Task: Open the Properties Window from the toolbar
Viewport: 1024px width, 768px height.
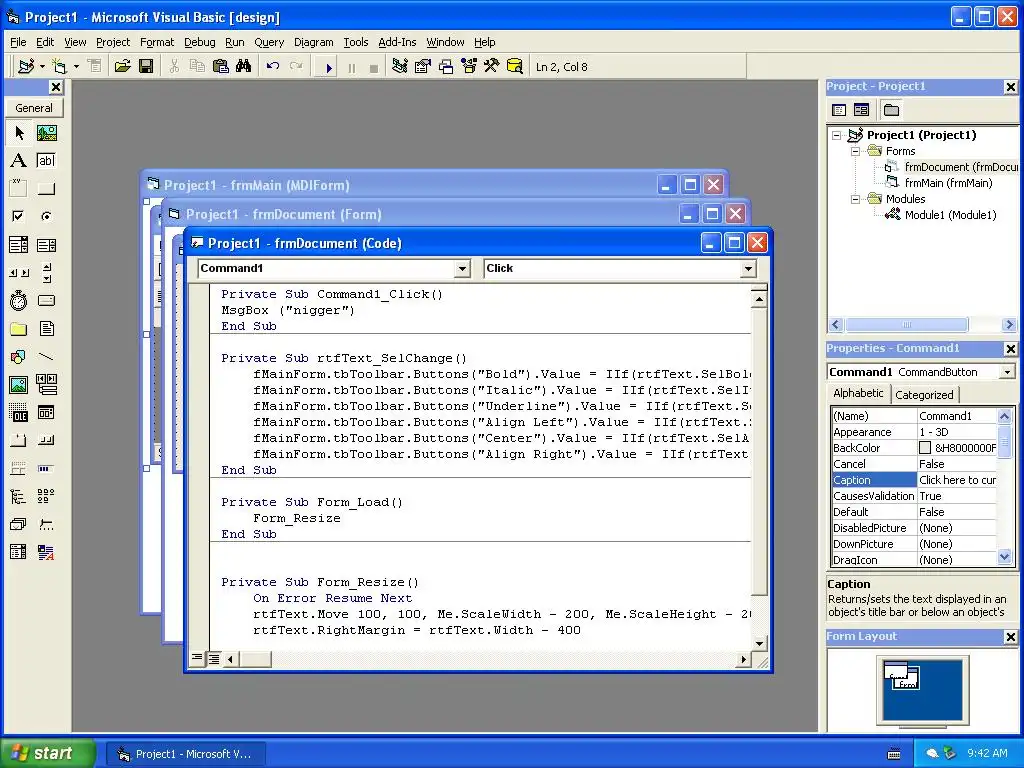Action: tap(423, 67)
